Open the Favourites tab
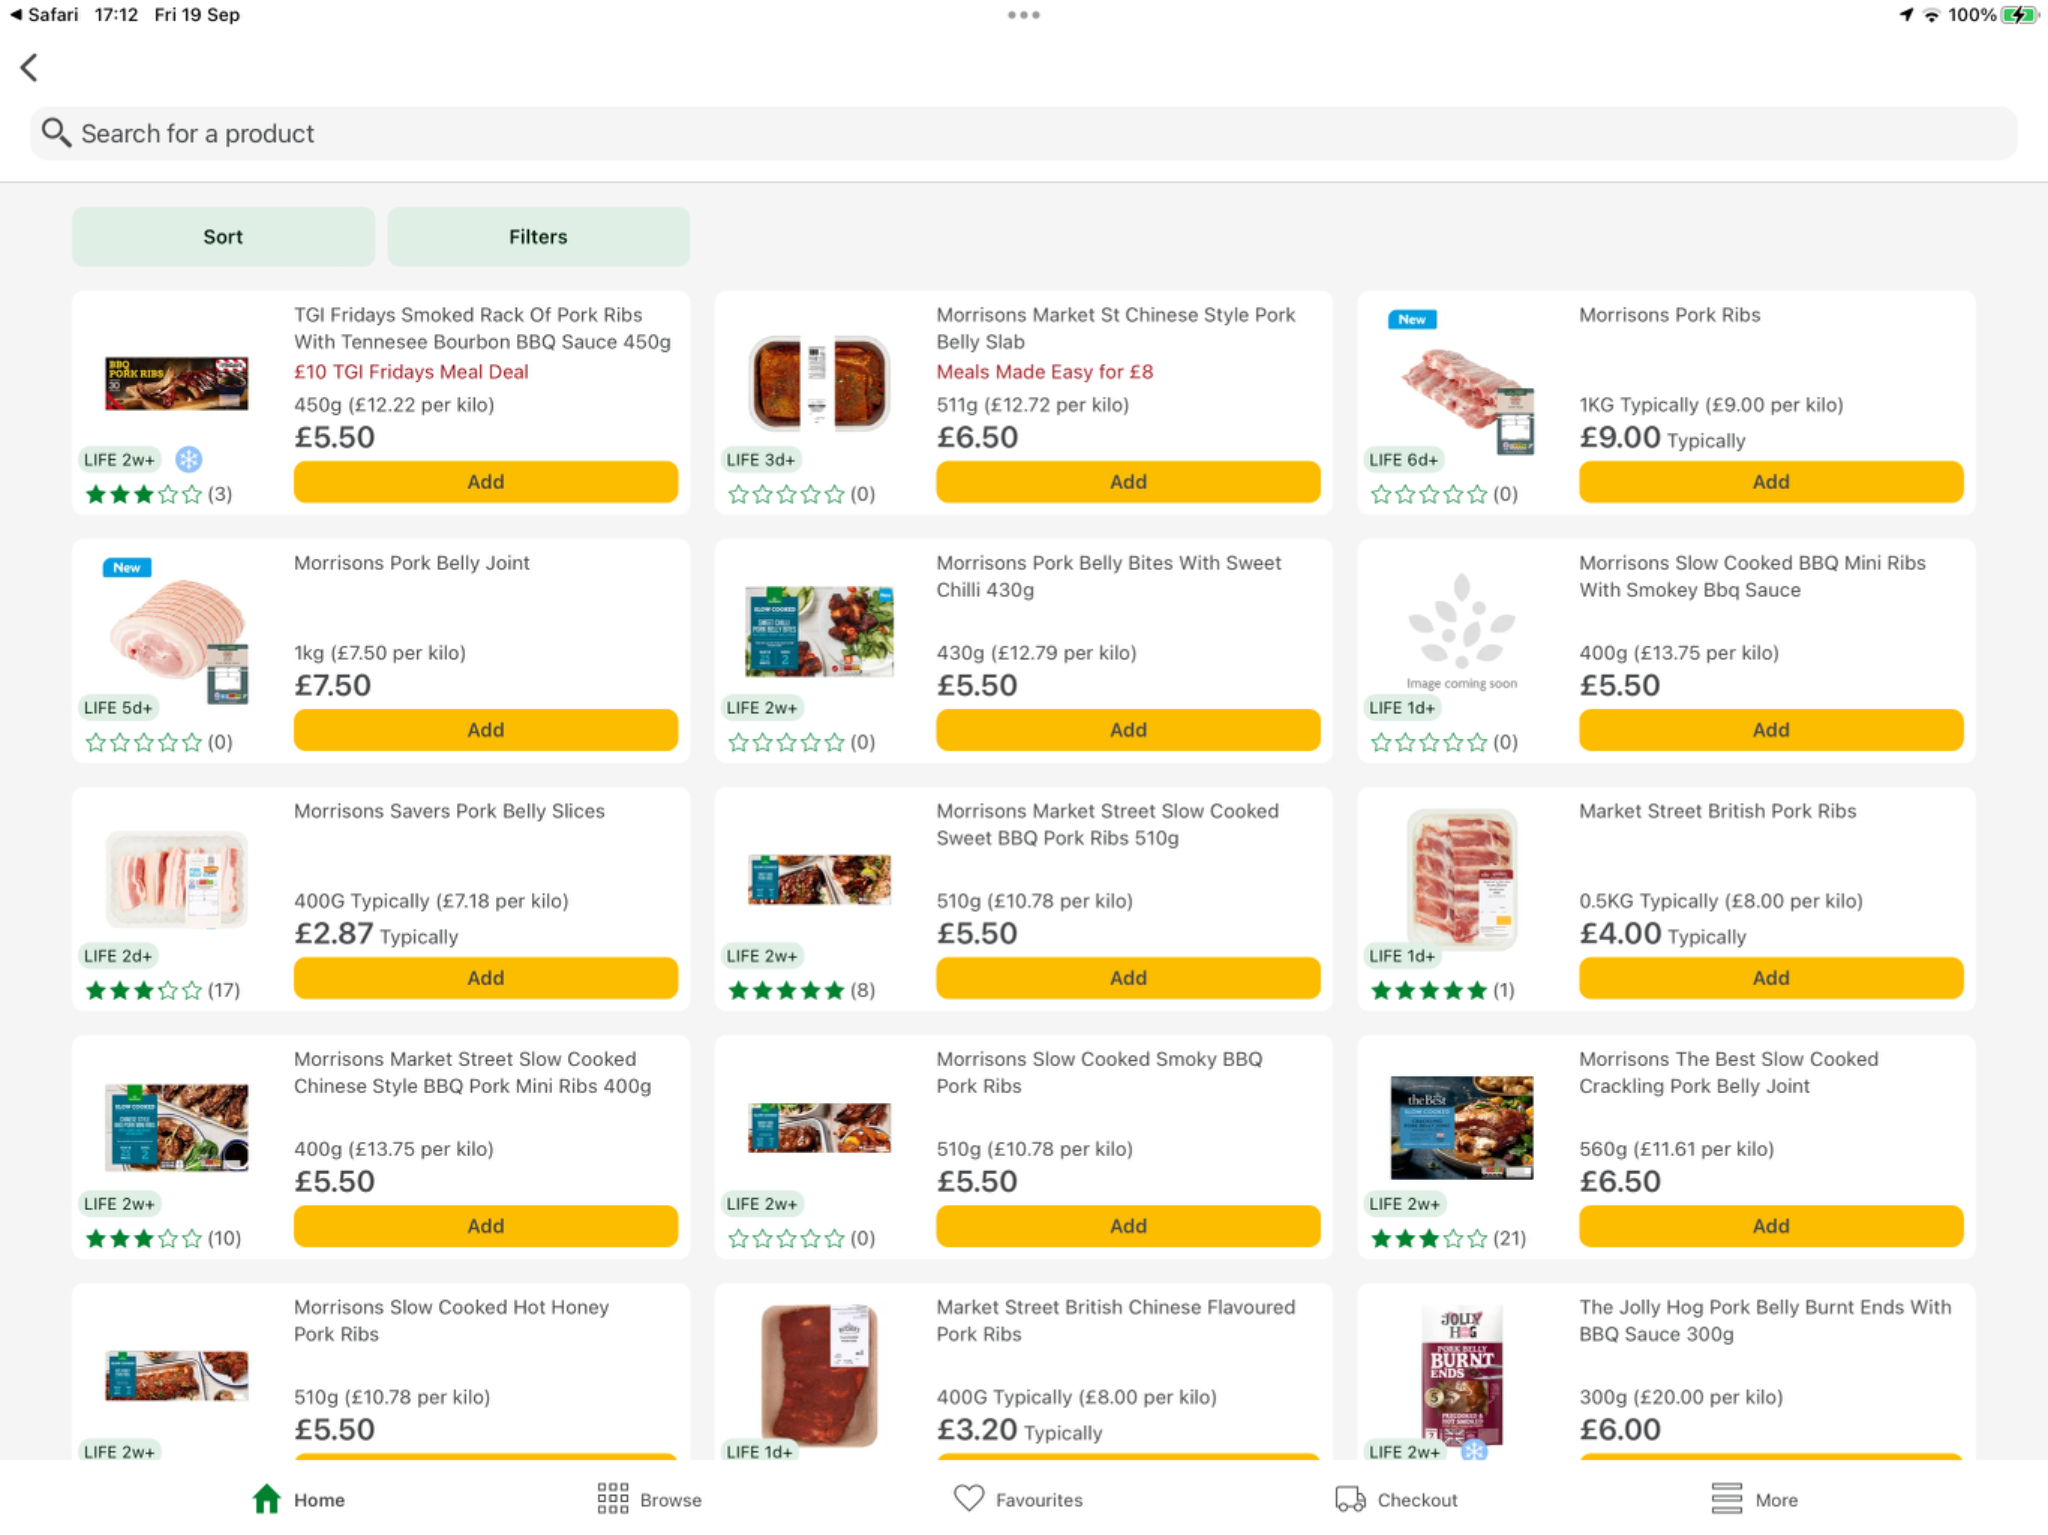This screenshot has height=1535, width=2048. point(1018,1499)
